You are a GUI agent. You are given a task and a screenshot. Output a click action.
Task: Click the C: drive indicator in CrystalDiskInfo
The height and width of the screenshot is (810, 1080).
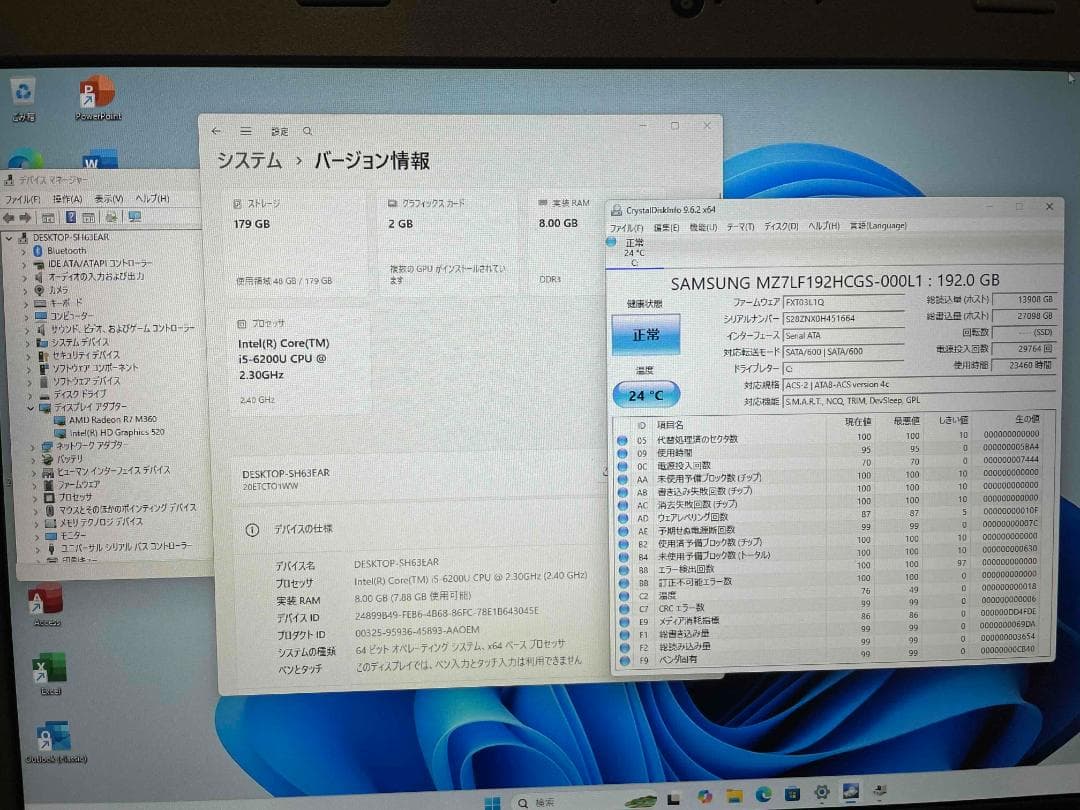[633, 250]
